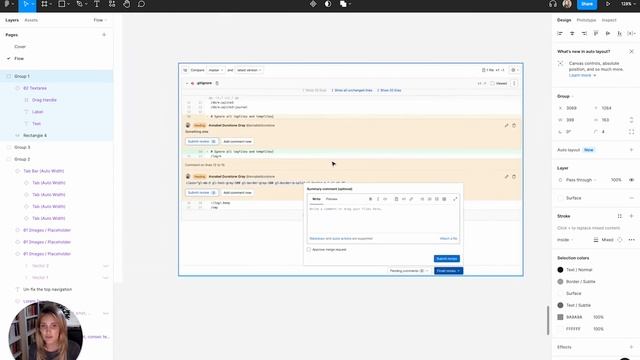Image resolution: width=640 pixels, height=360 pixels.
Task: Open the shape tools dropdown arrow
Action: point(68,4)
